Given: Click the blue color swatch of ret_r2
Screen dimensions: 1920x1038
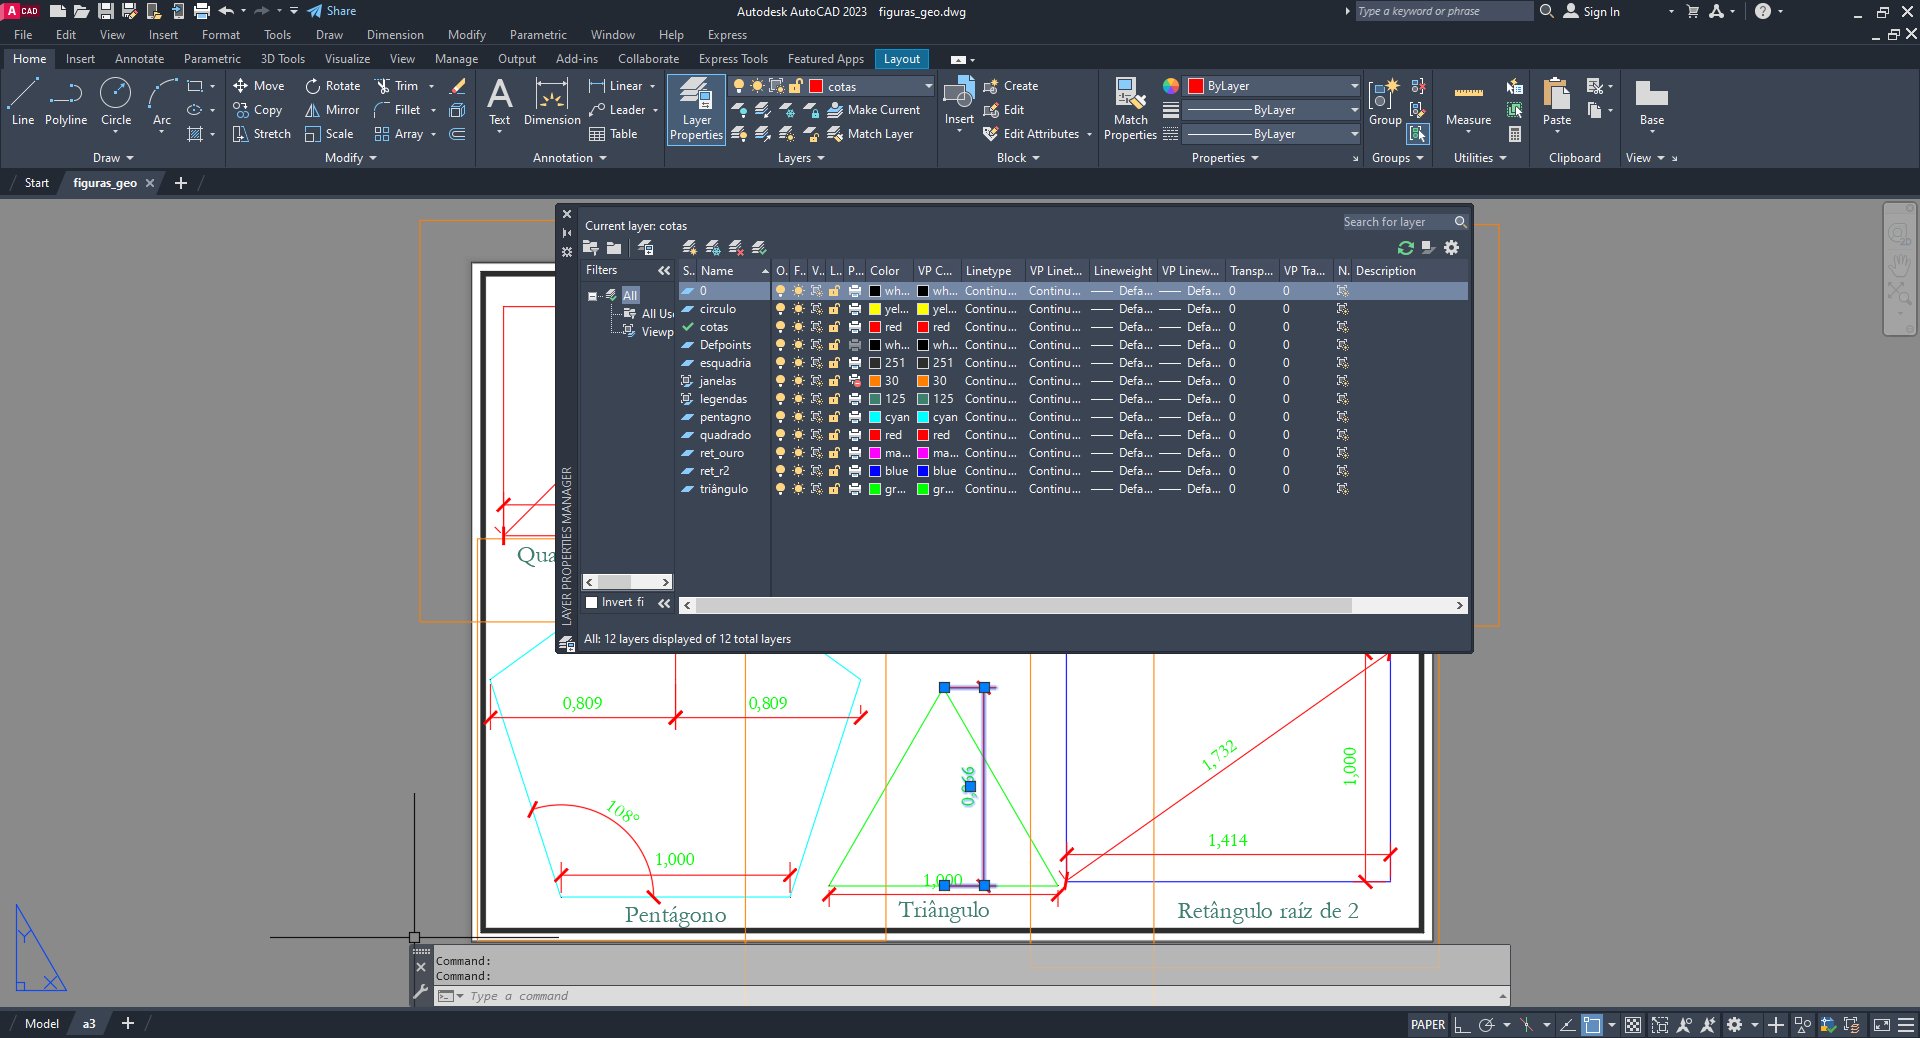Looking at the screenshot, I should (x=875, y=471).
